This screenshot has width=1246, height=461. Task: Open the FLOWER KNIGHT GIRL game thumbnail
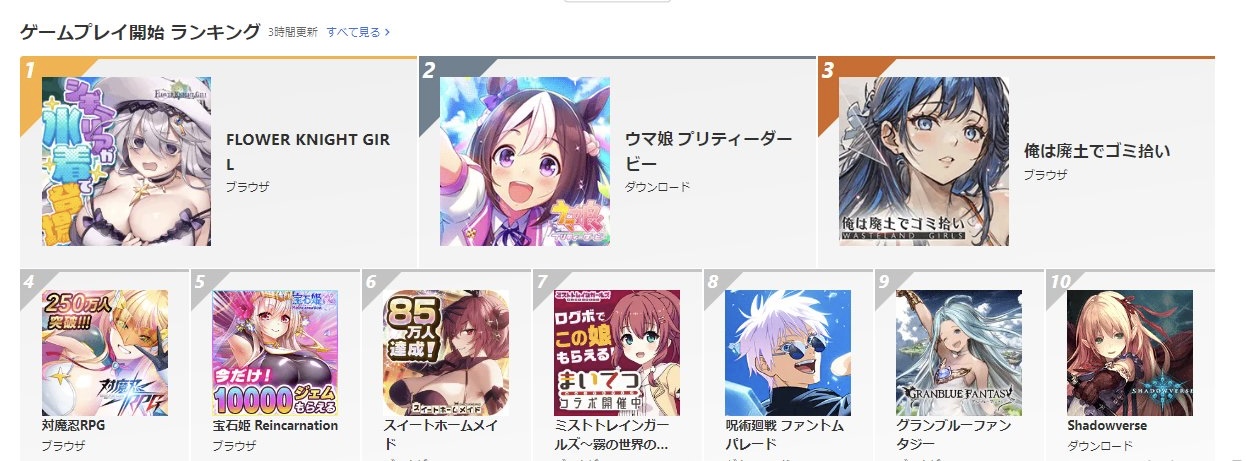126,161
